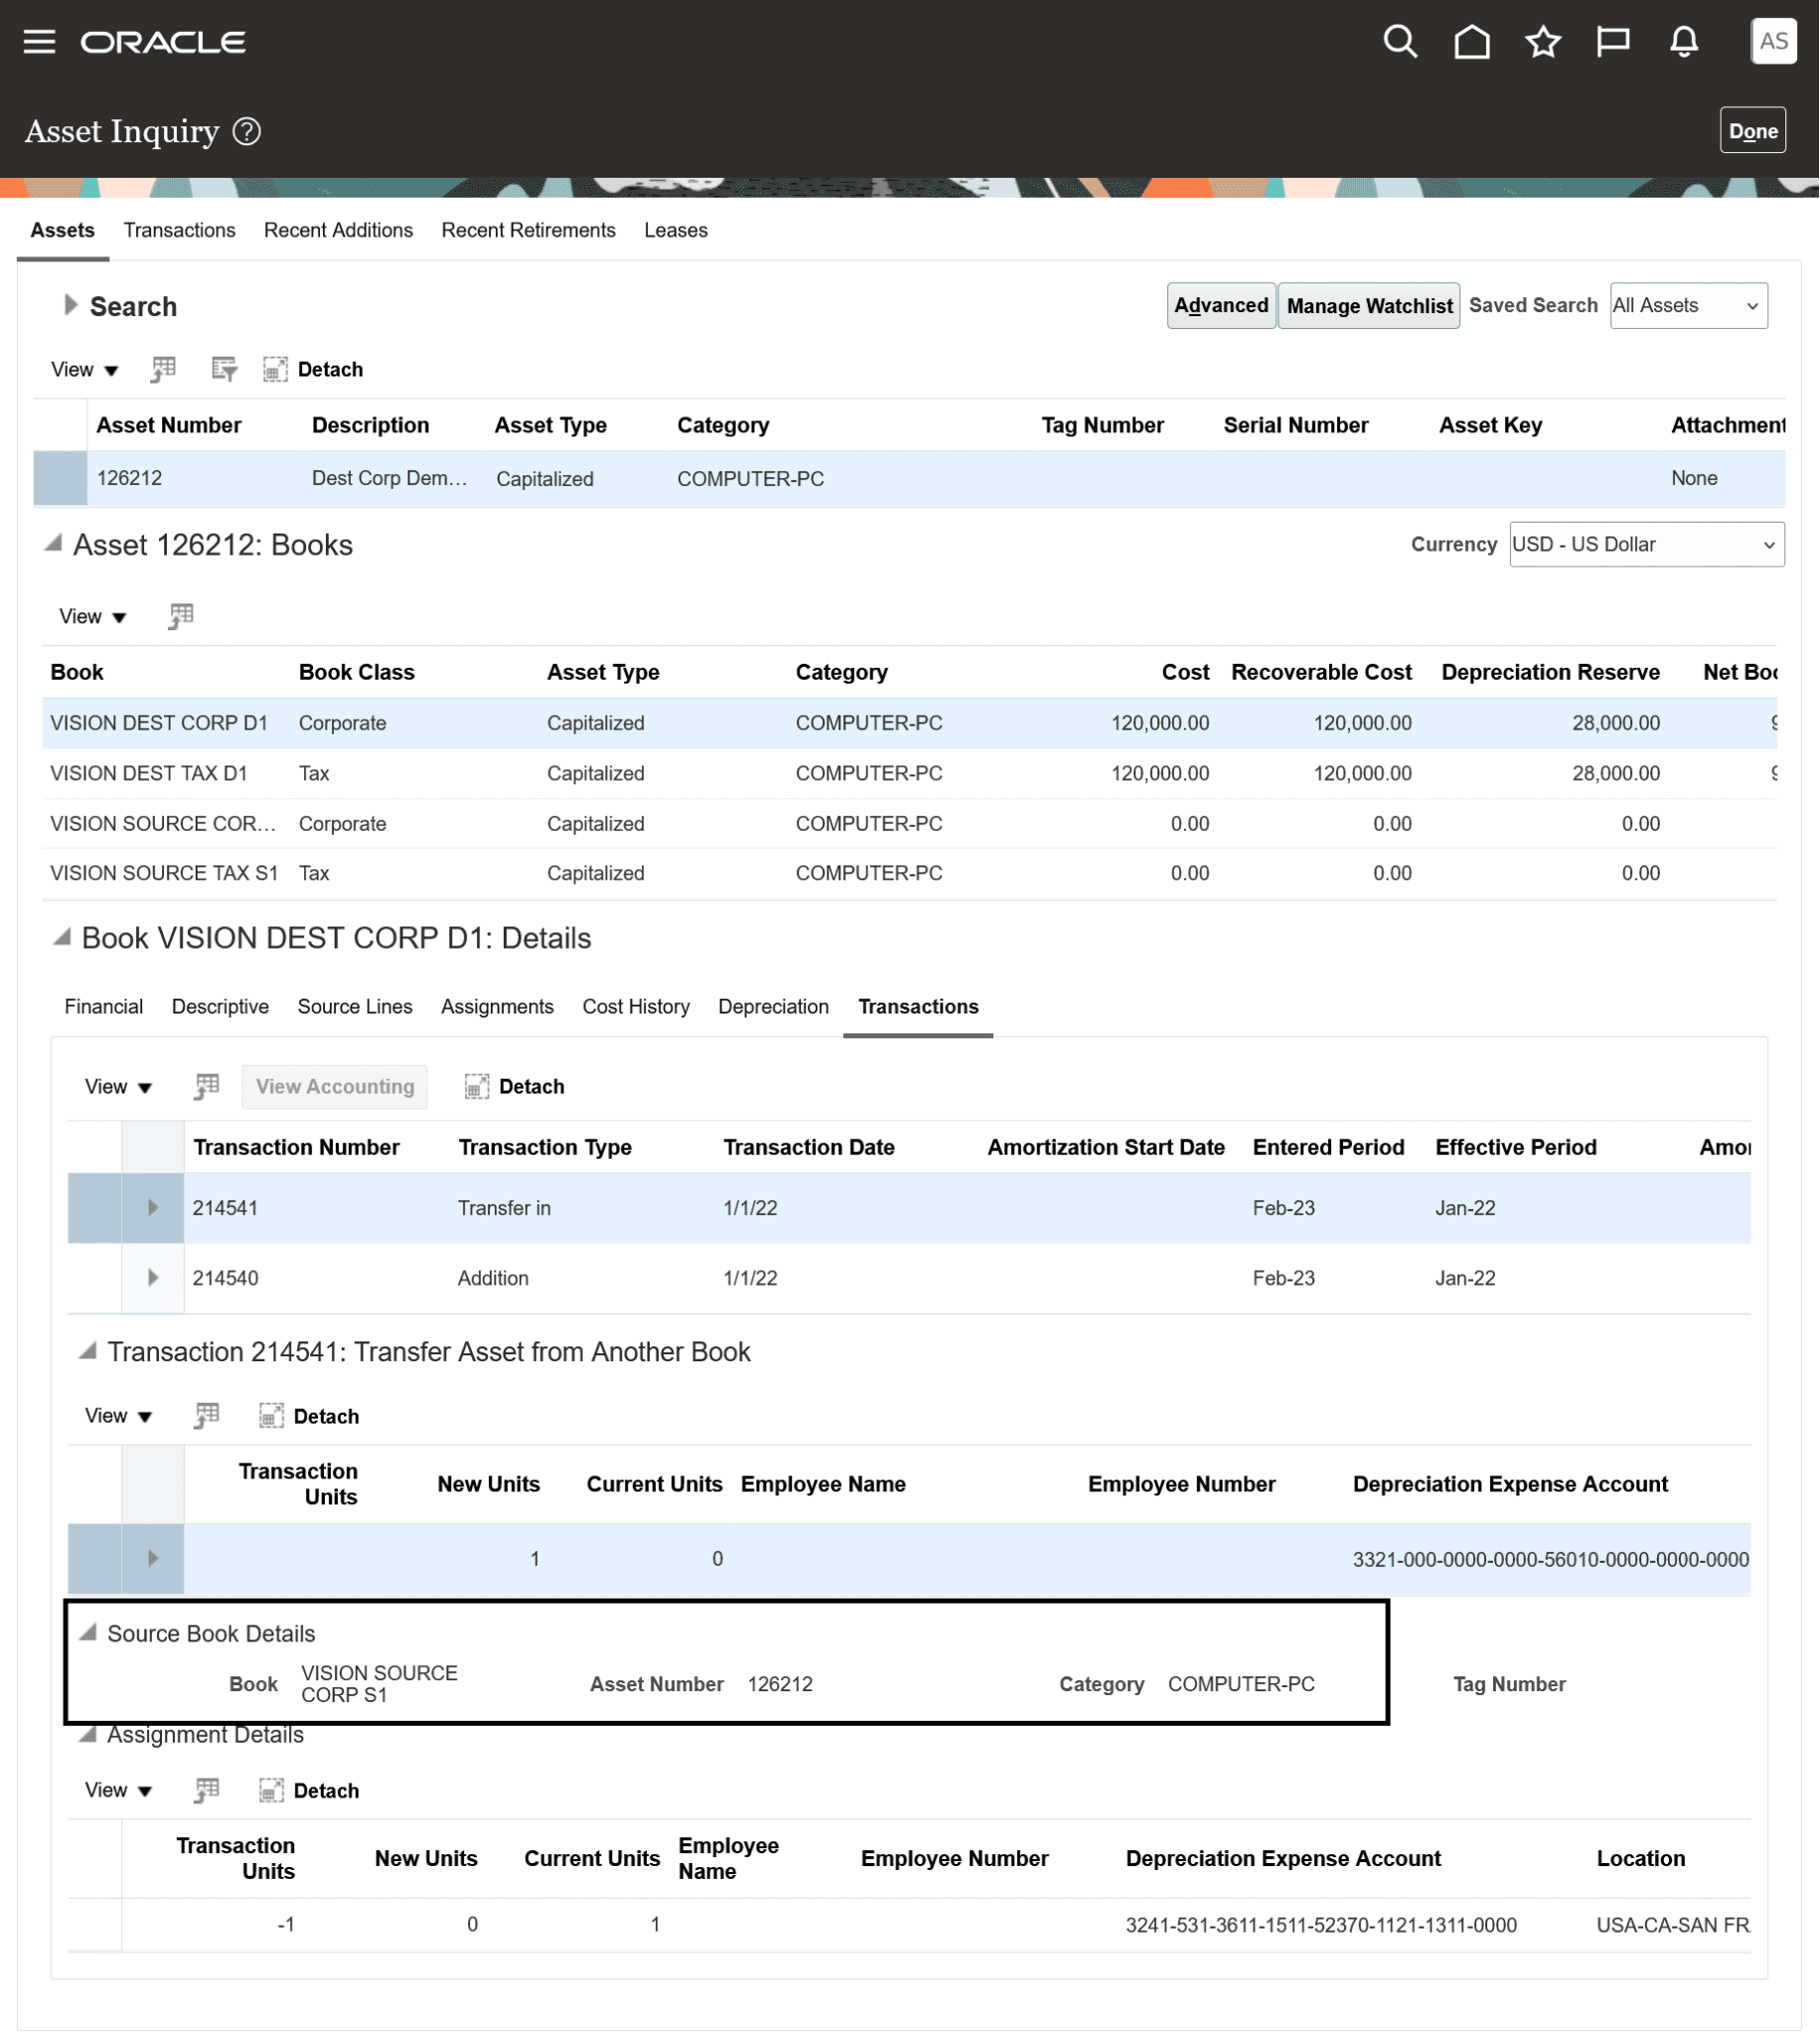Click the Home icon in the header
This screenshot has height=2035, width=1820.
tap(1471, 41)
